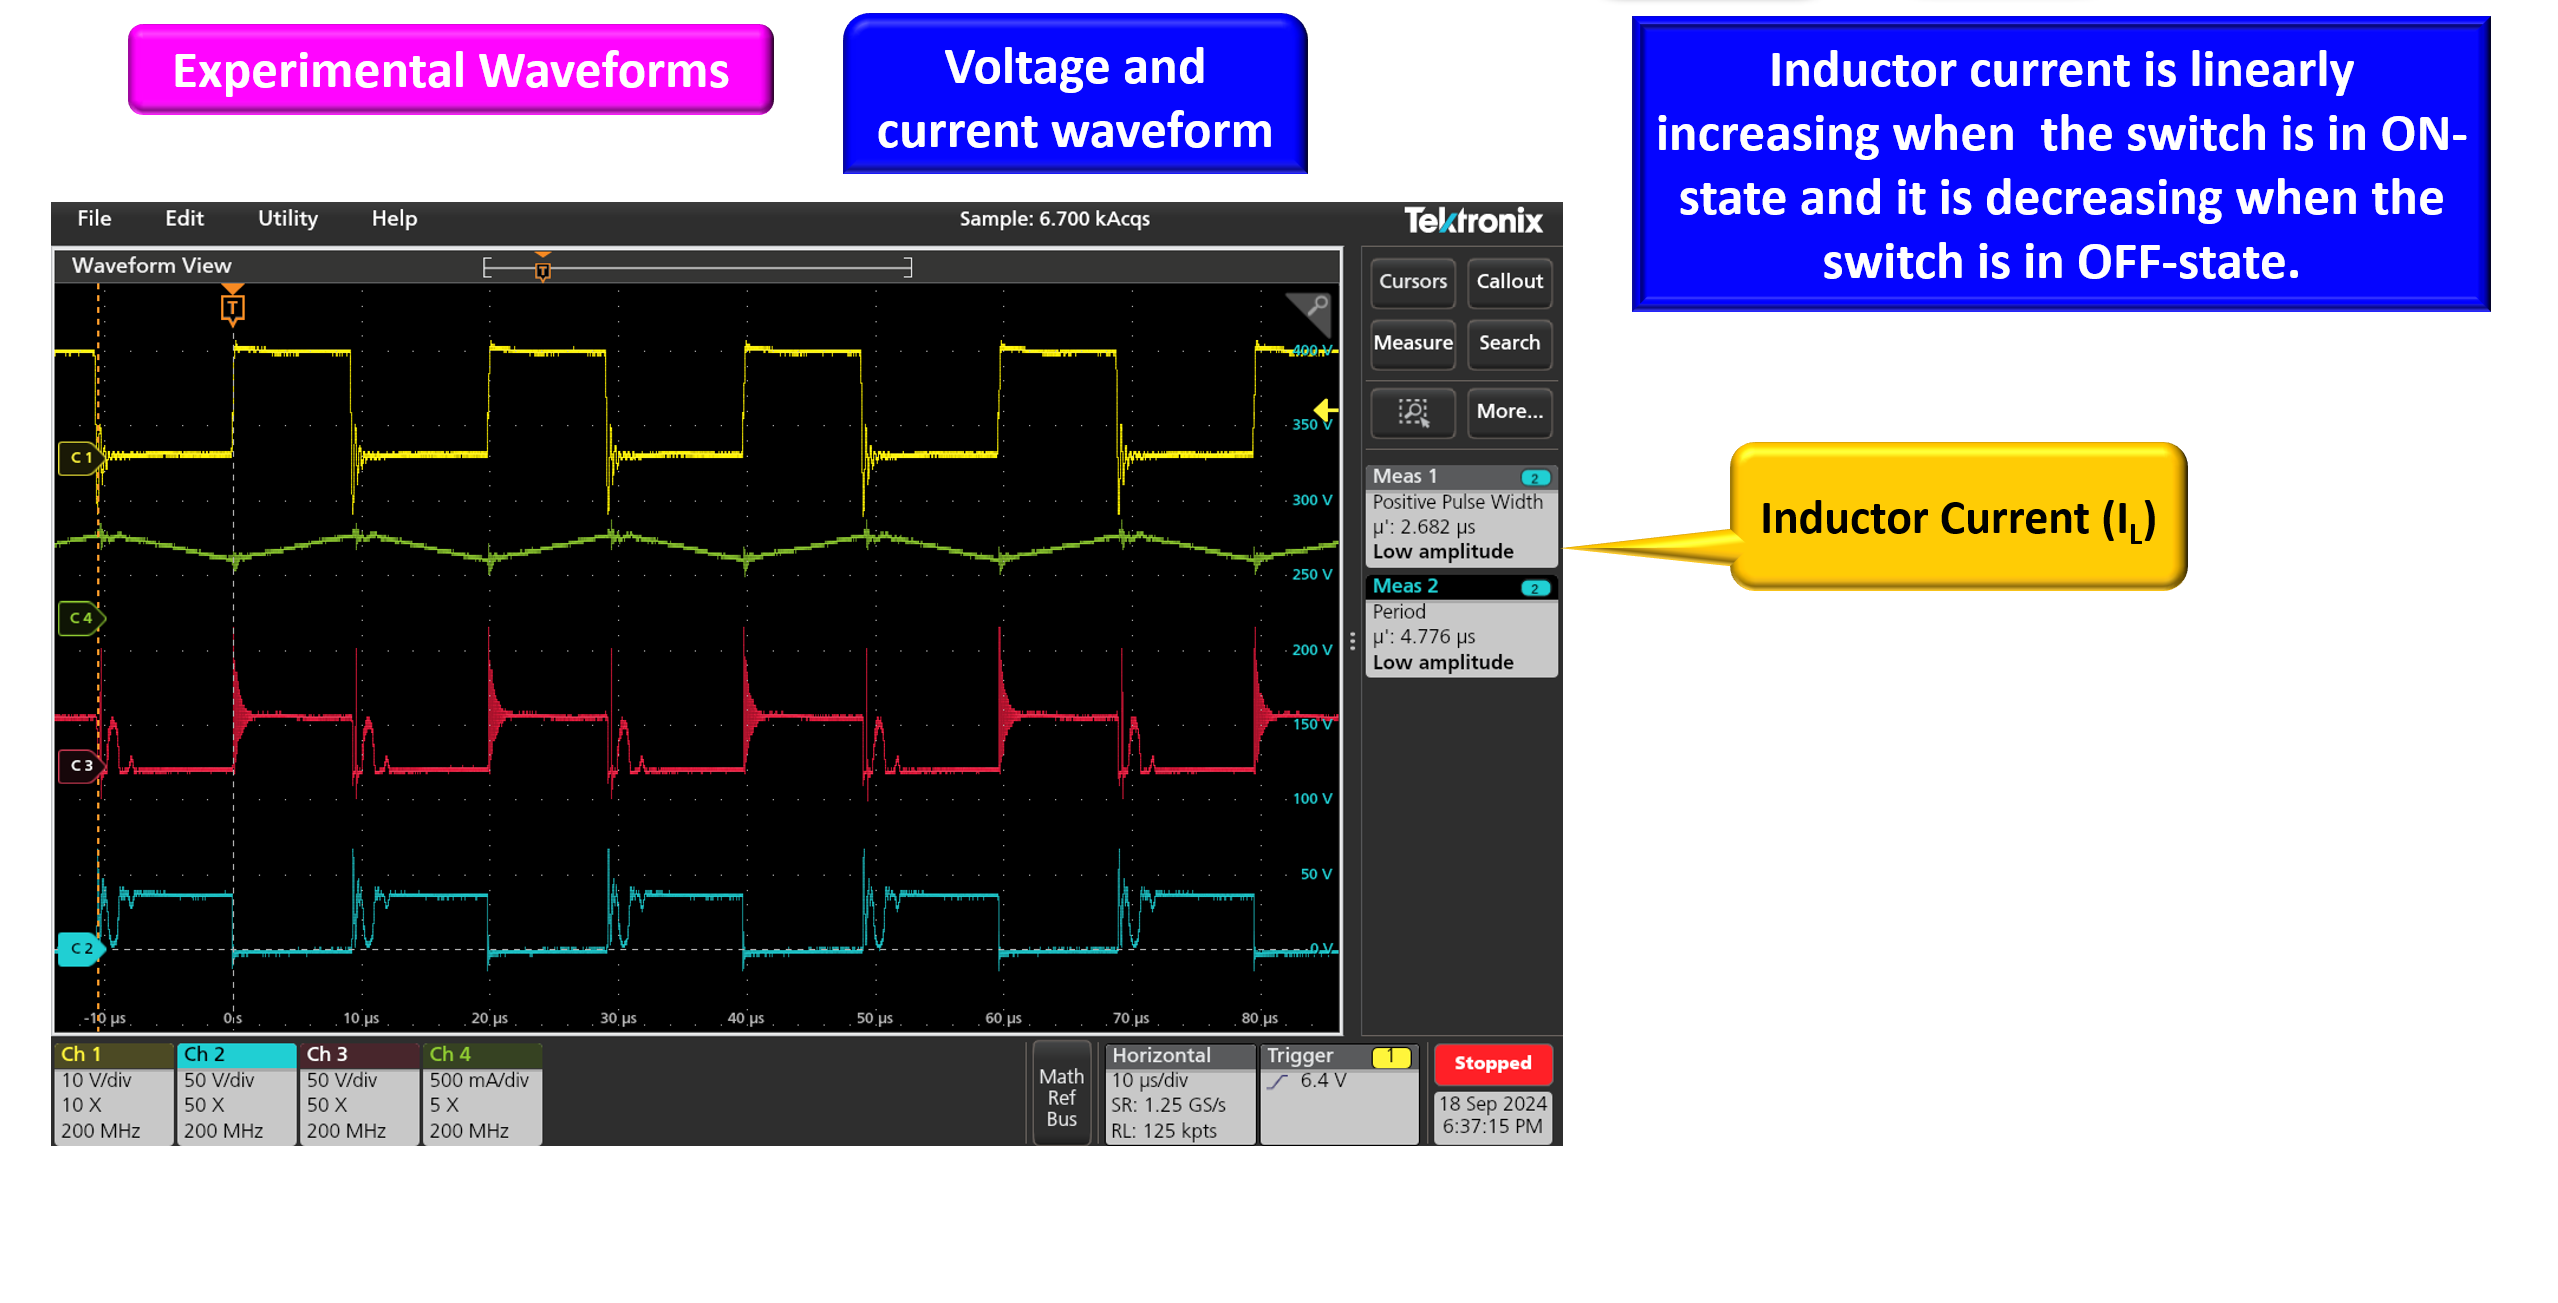Screen dimensions: 2558x1303
Task: Expand the Meas 2 Period badge
Action: pyautogui.click(x=1460, y=625)
